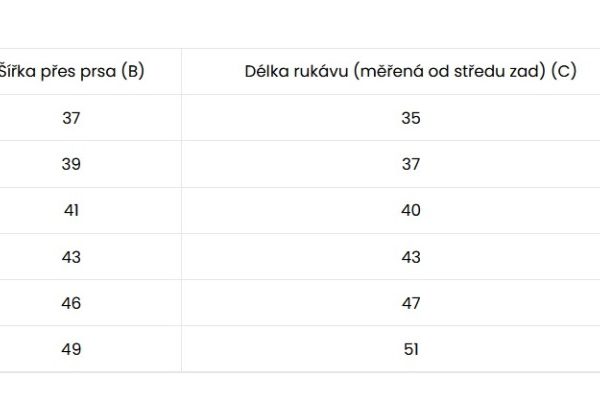
Task: Click sleeve length value 35
Action: point(411,118)
